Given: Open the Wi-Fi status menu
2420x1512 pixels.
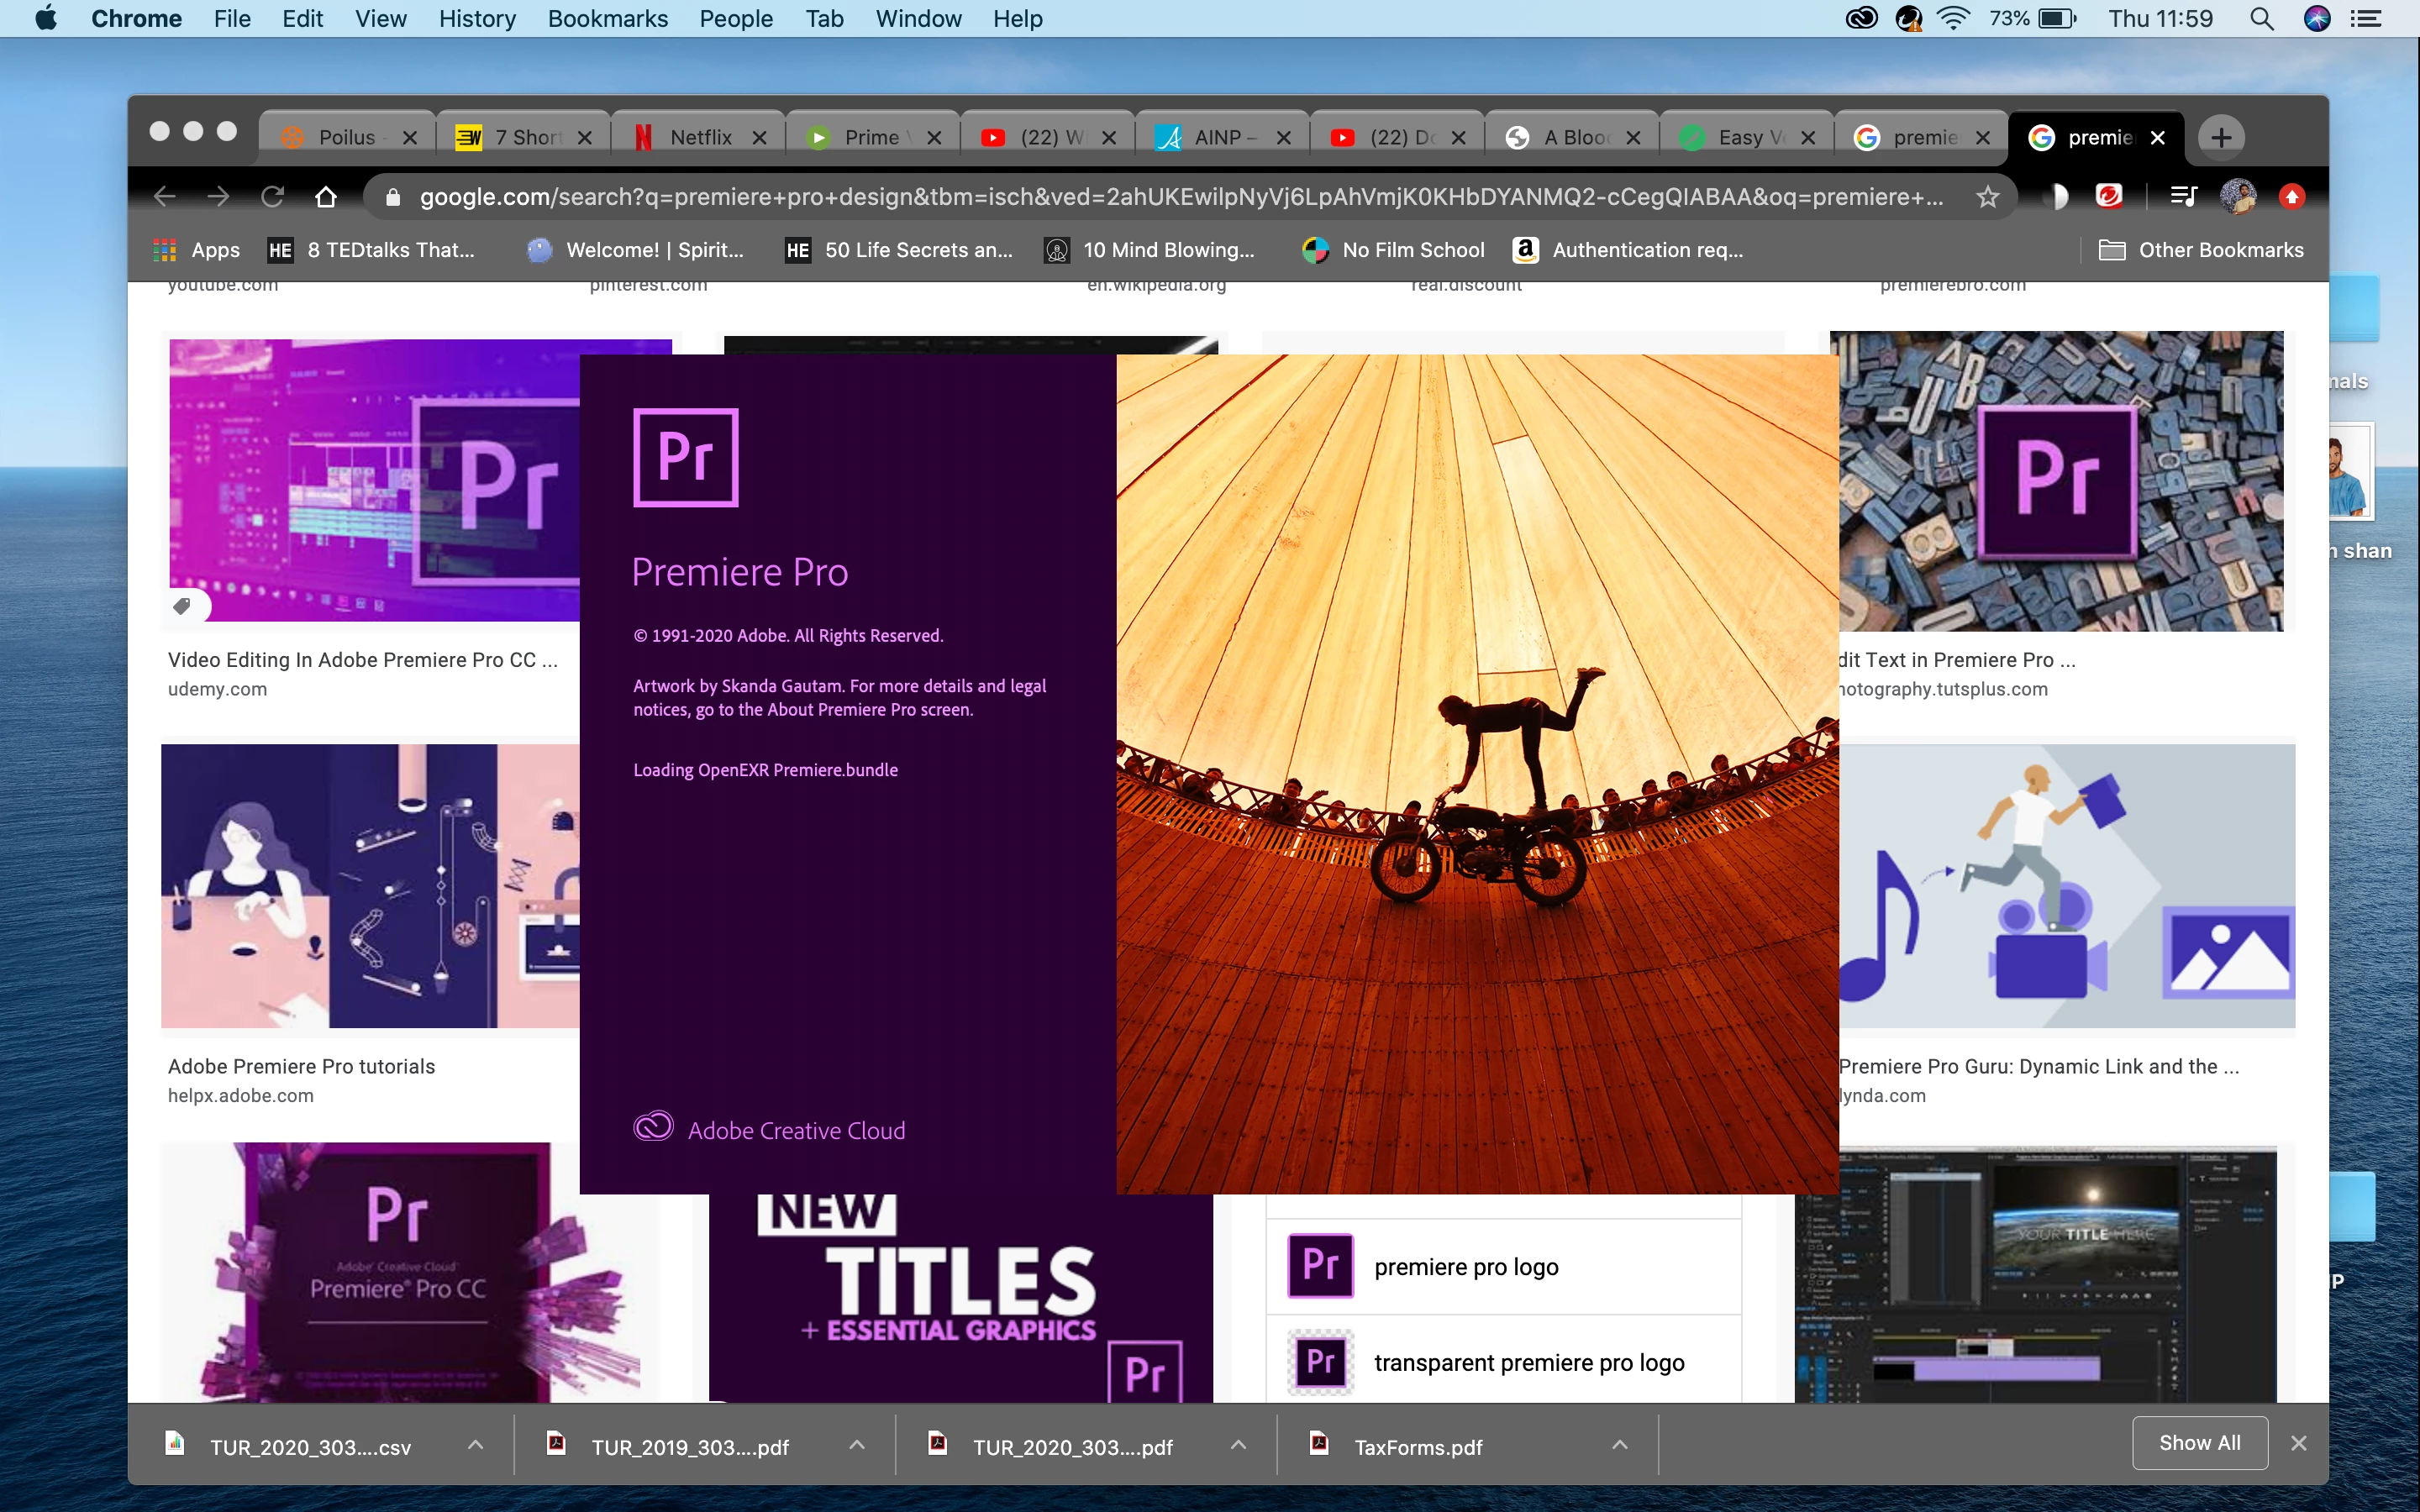Looking at the screenshot, I should click(1953, 18).
